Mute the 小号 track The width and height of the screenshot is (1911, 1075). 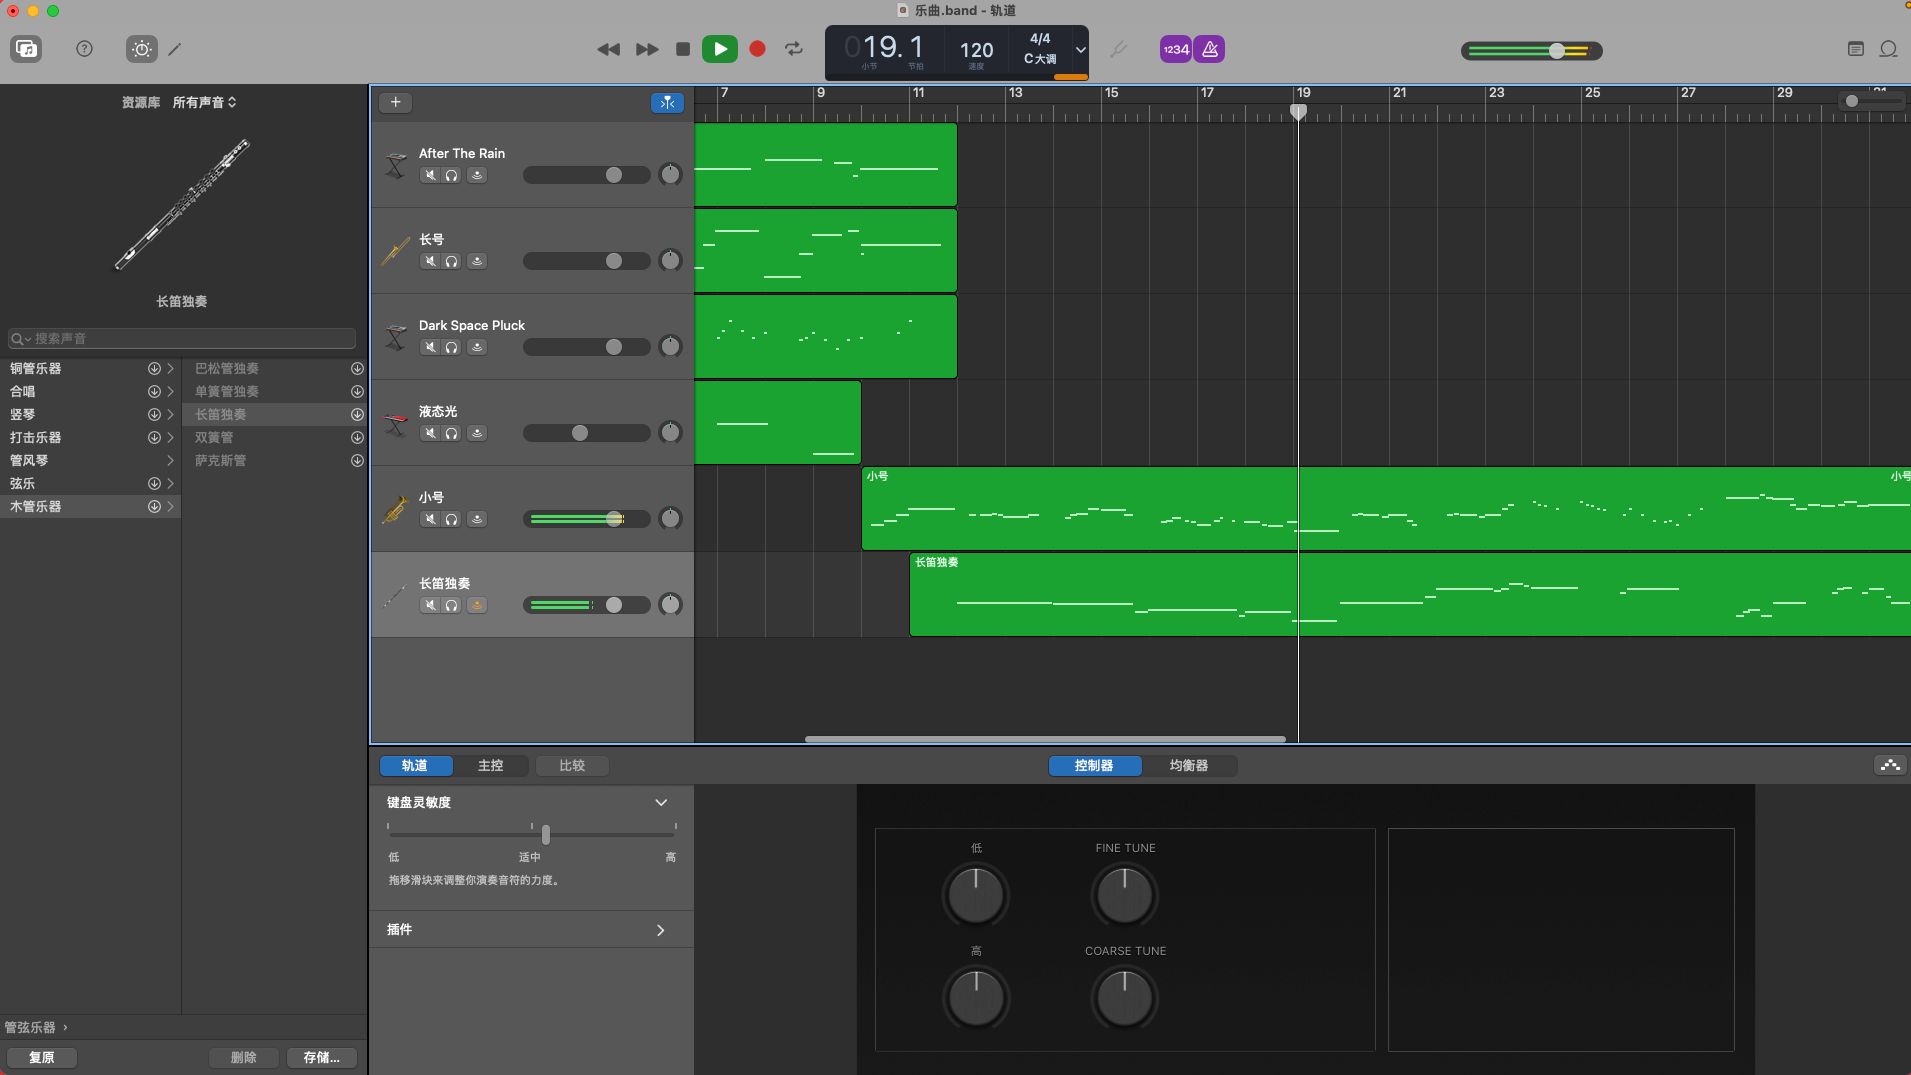[430, 519]
